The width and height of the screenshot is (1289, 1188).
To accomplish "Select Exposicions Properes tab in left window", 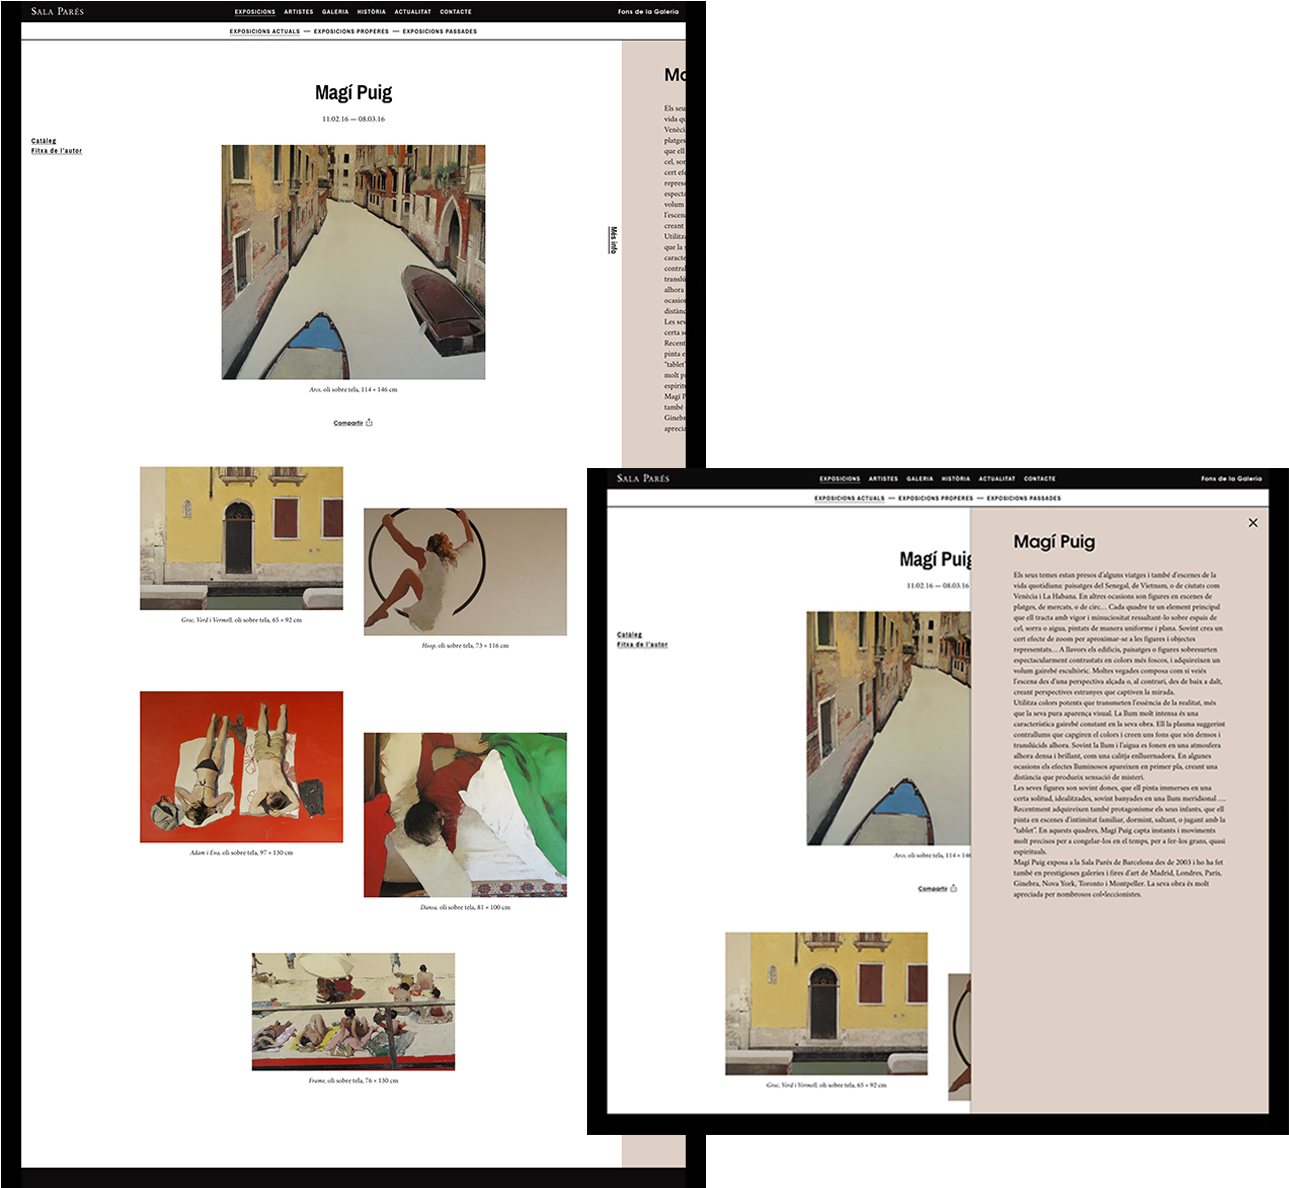I will [351, 31].
